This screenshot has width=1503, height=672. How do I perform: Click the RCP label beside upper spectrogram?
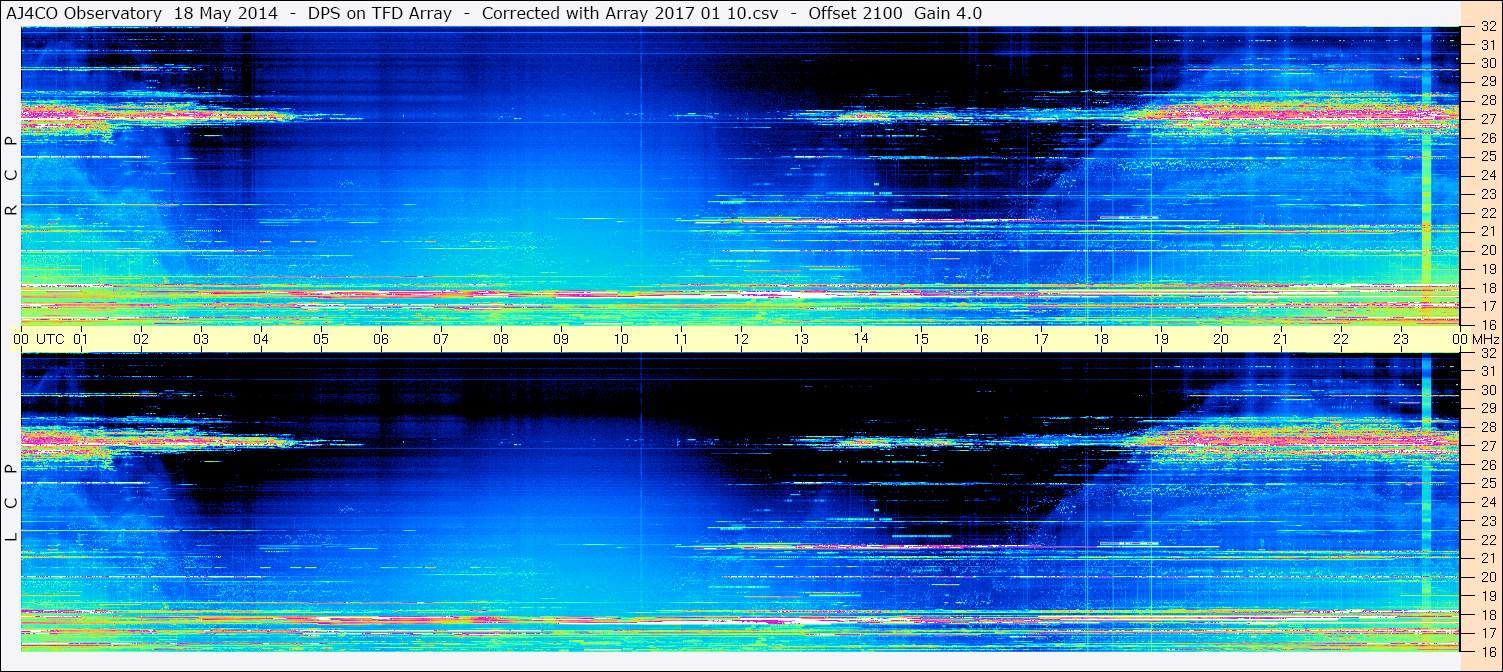point(11,176)
